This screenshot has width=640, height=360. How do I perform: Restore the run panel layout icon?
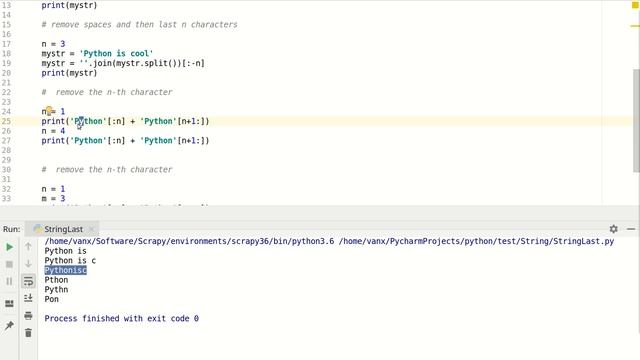tap(9, 304)
